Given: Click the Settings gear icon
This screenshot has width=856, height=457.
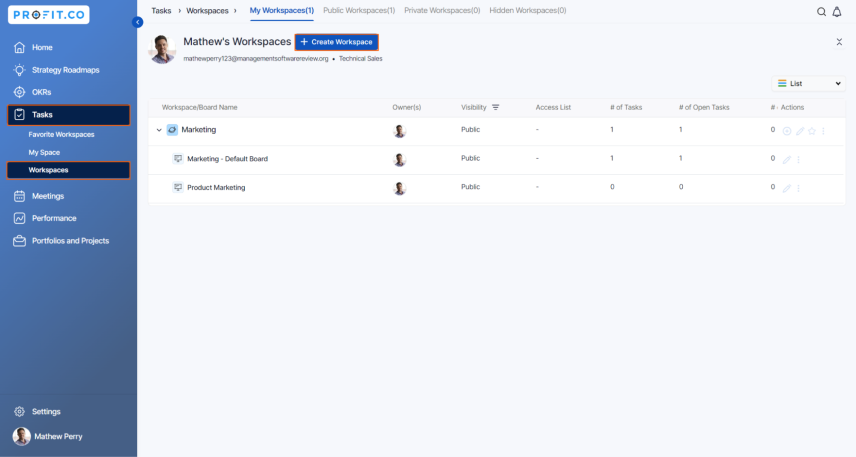Looking at the screenshot, I should tap(20, 412).
